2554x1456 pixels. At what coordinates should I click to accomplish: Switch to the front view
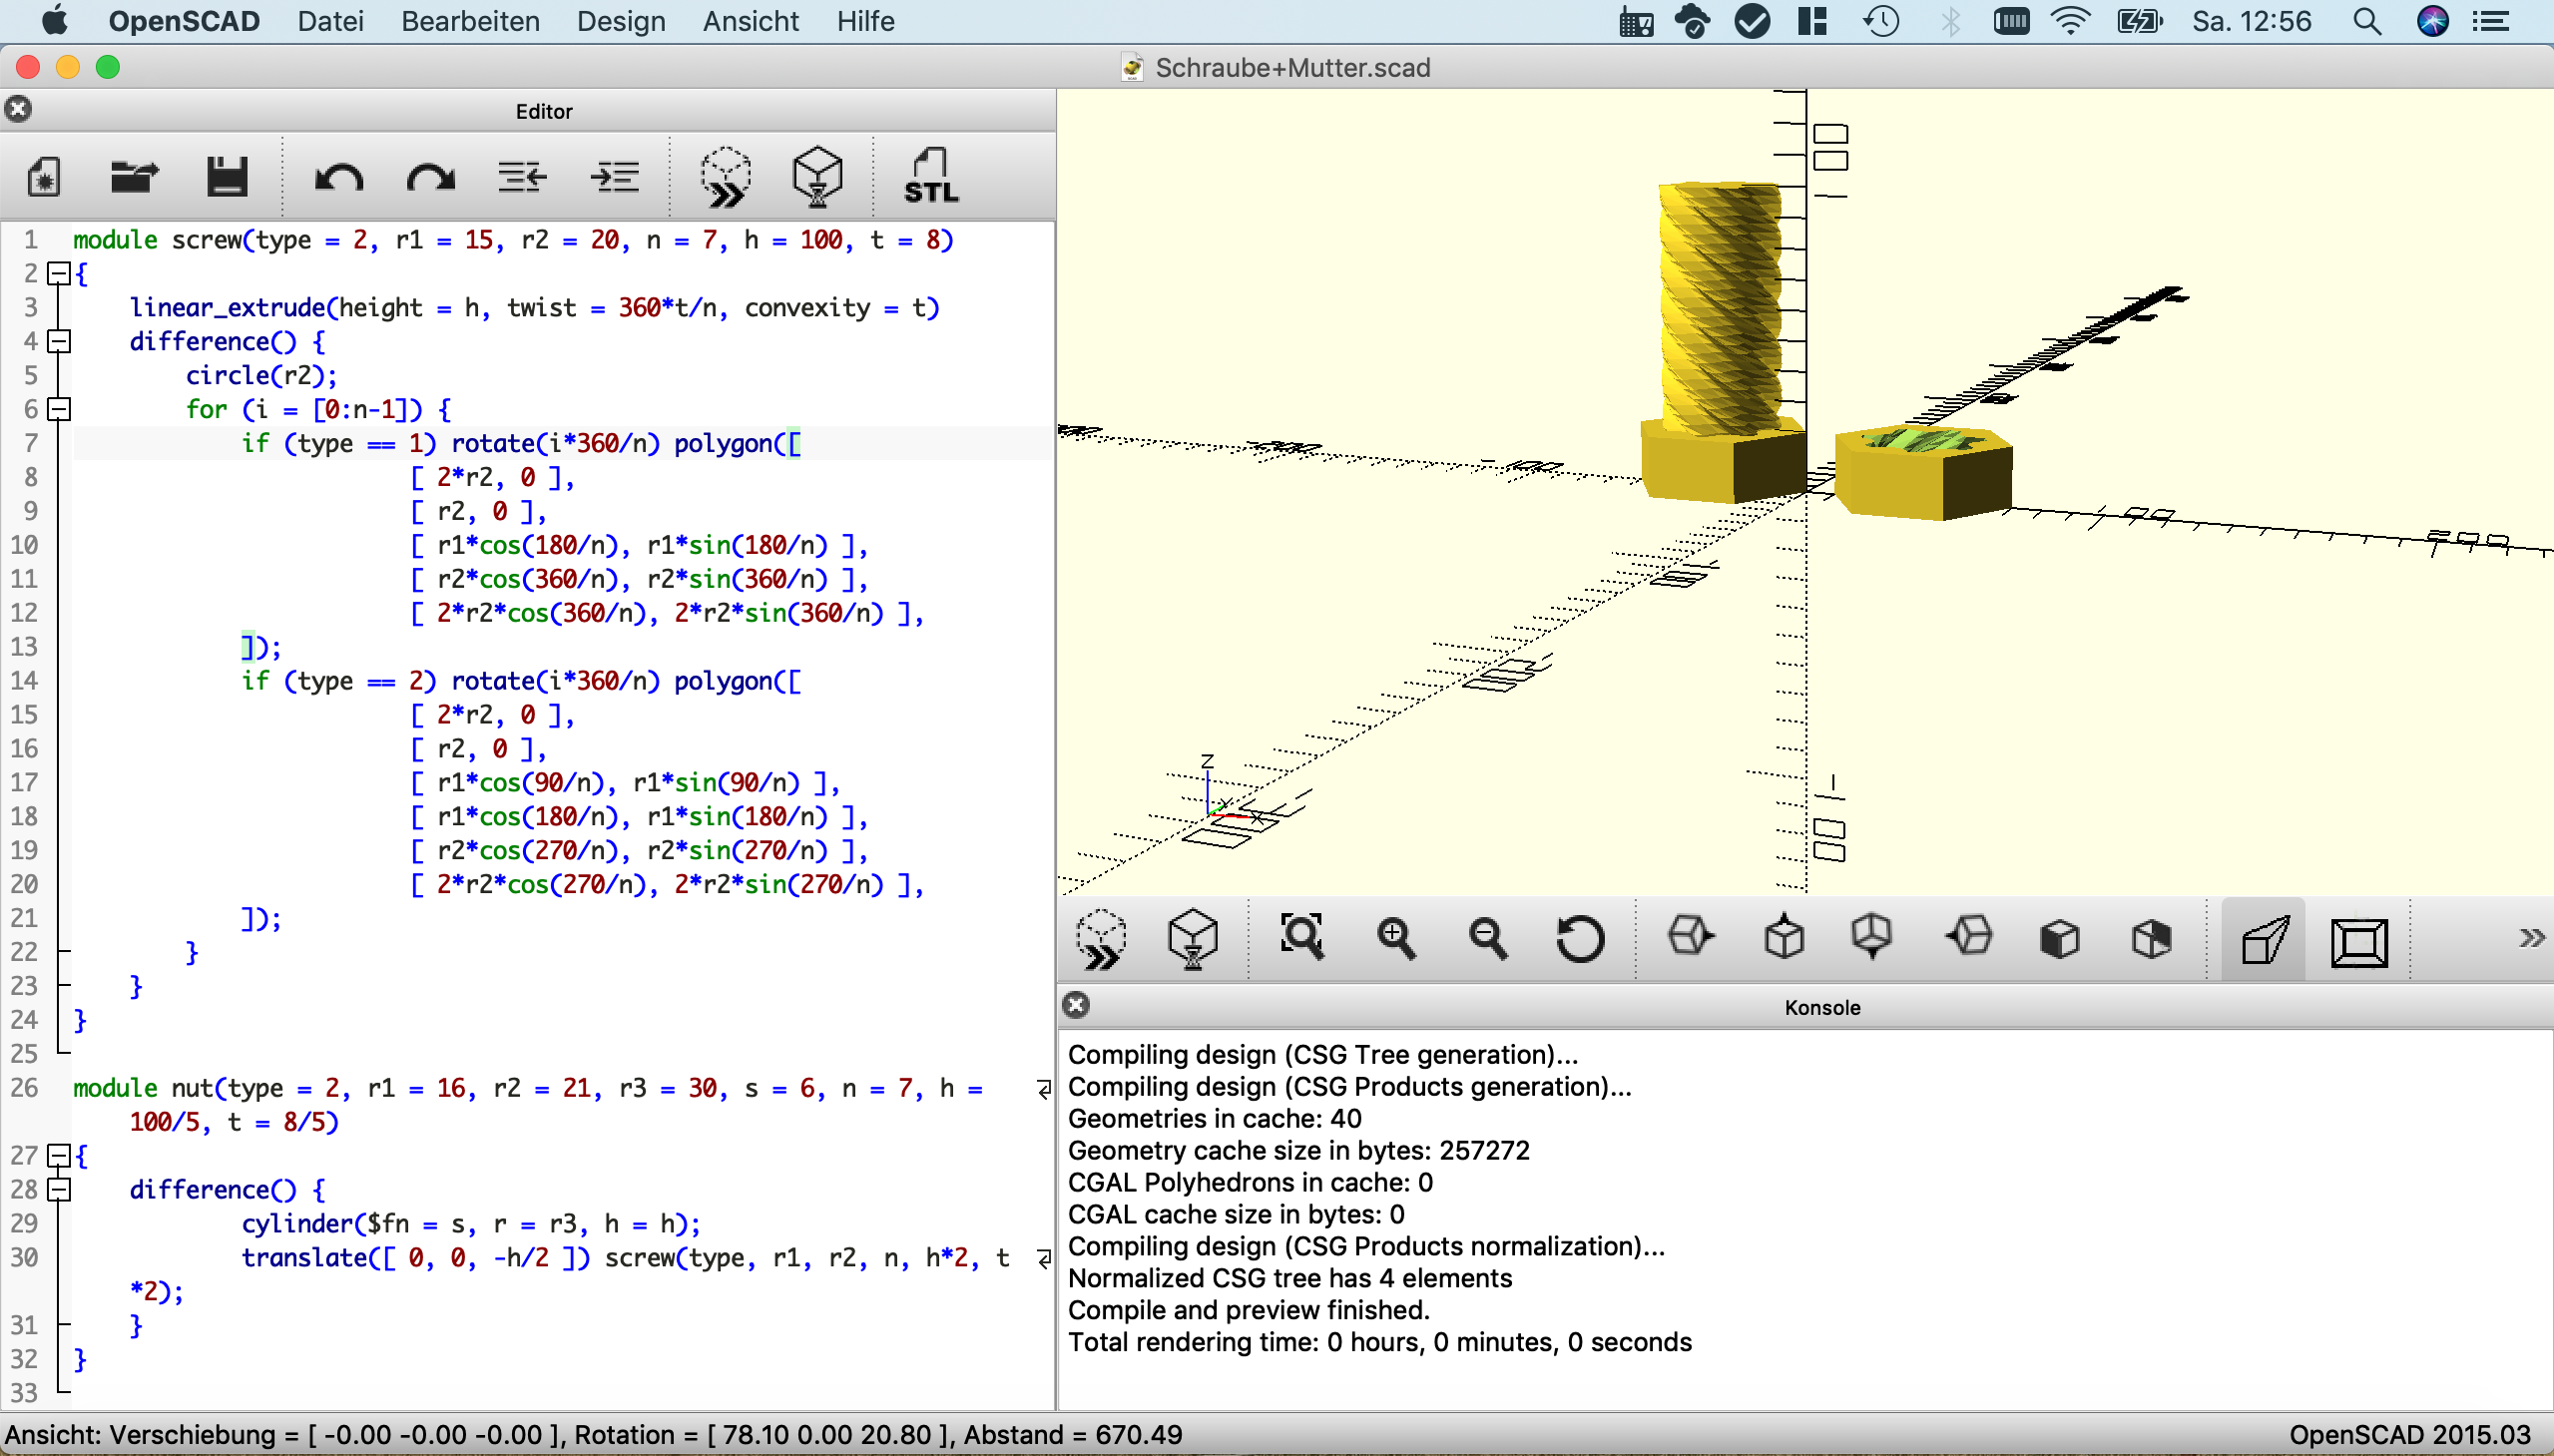pyautogui.click(x=2059, y=939)
